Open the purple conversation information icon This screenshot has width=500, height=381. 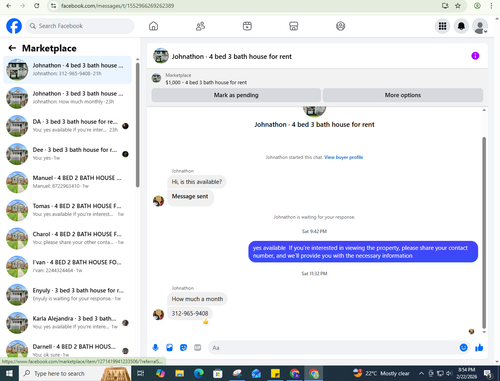475,56
